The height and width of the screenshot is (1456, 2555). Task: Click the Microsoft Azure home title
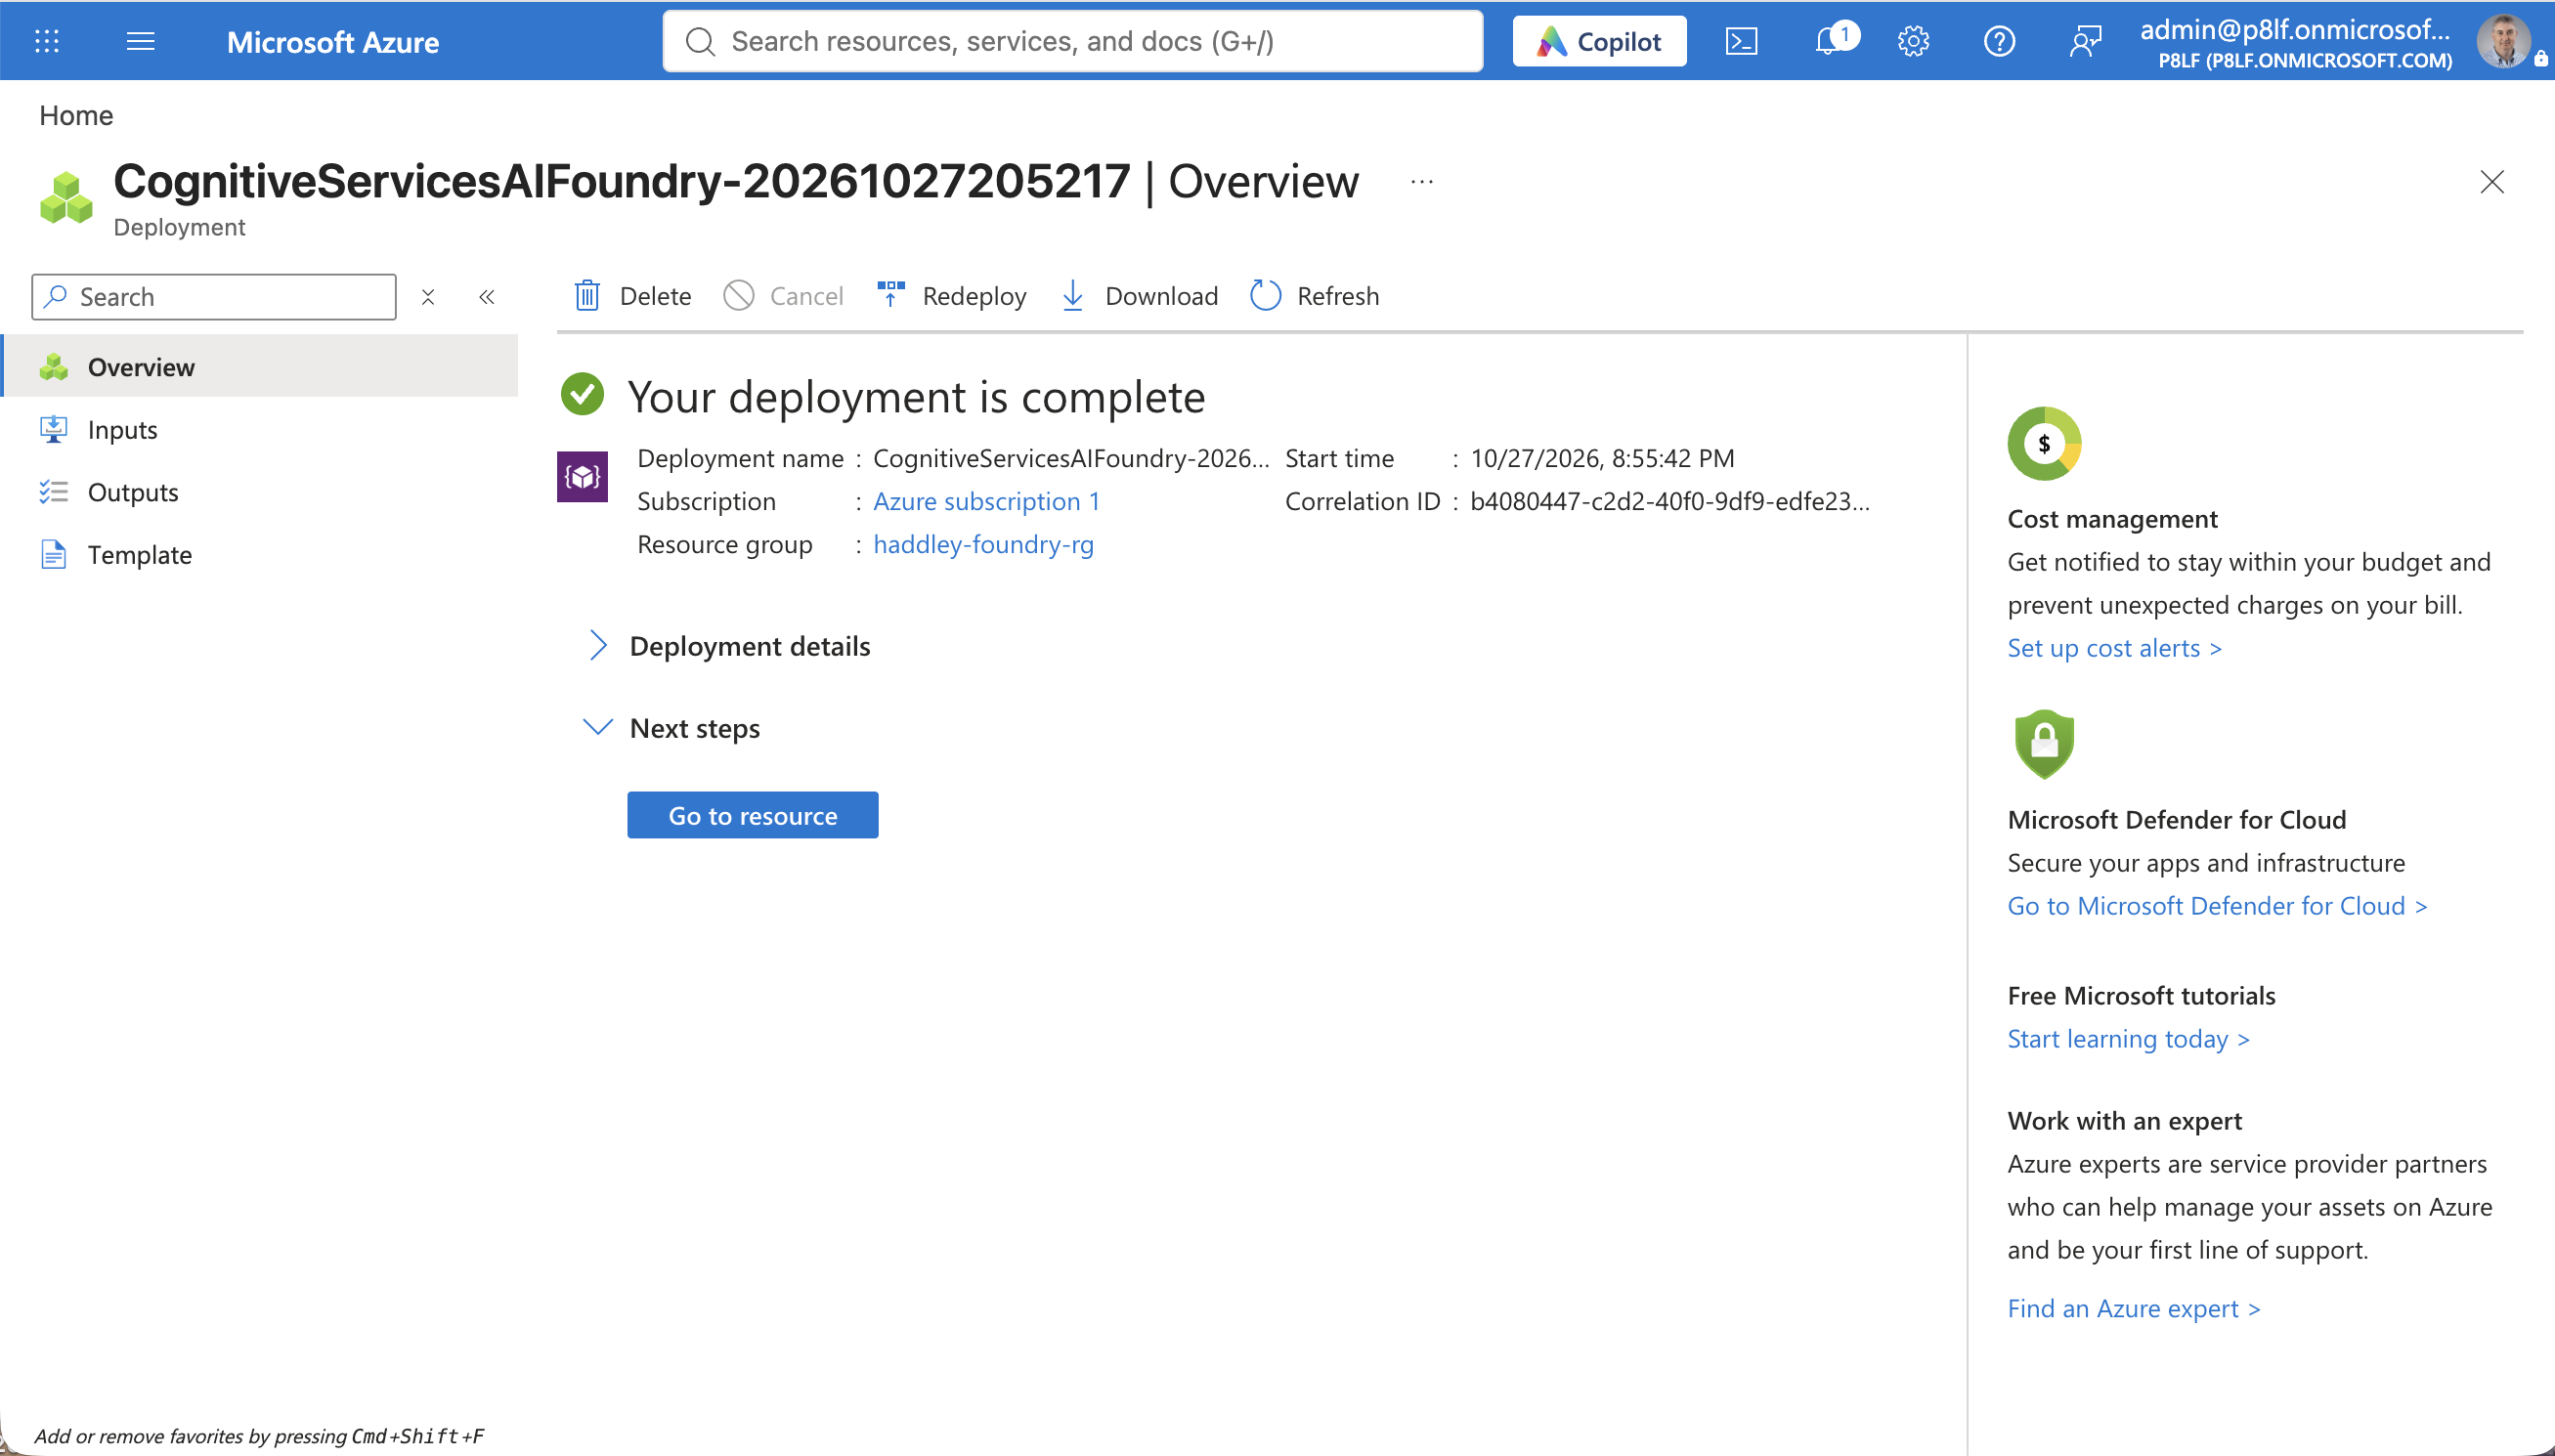pos(332,42)
